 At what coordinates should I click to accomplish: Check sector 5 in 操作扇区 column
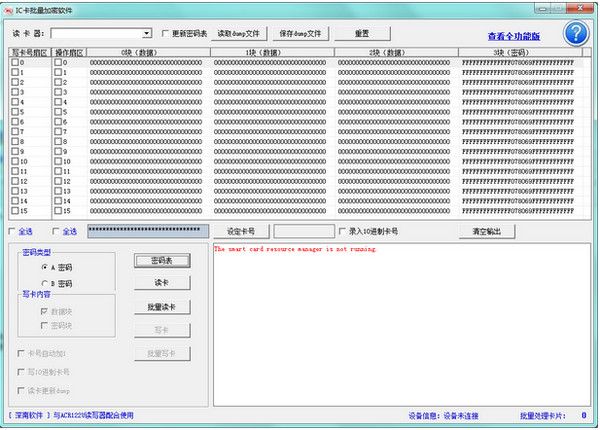point(57,112)
